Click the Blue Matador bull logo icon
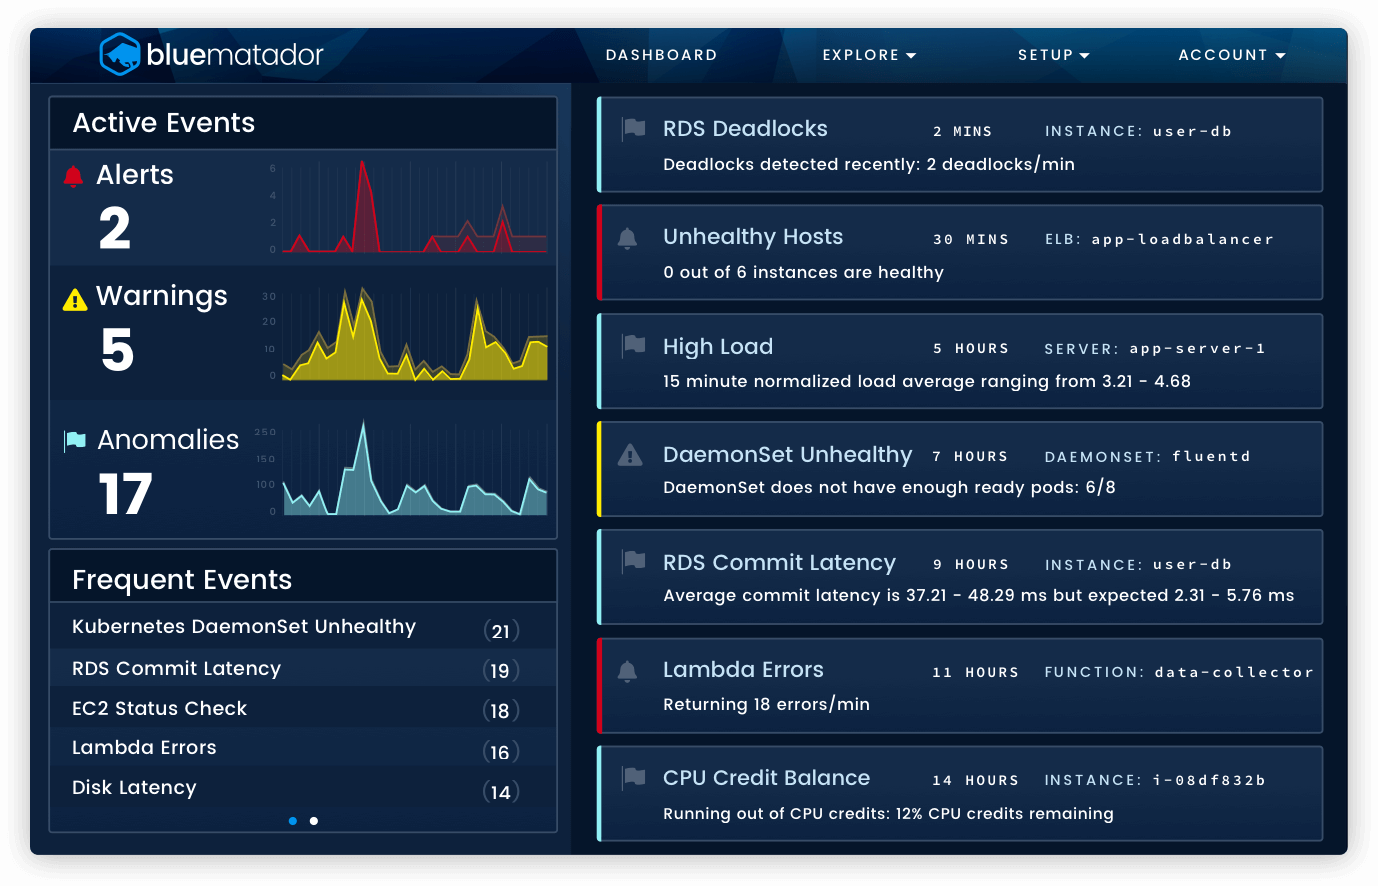The width and height of the screenshot is (1378, 886). click(x=120, y=54)
